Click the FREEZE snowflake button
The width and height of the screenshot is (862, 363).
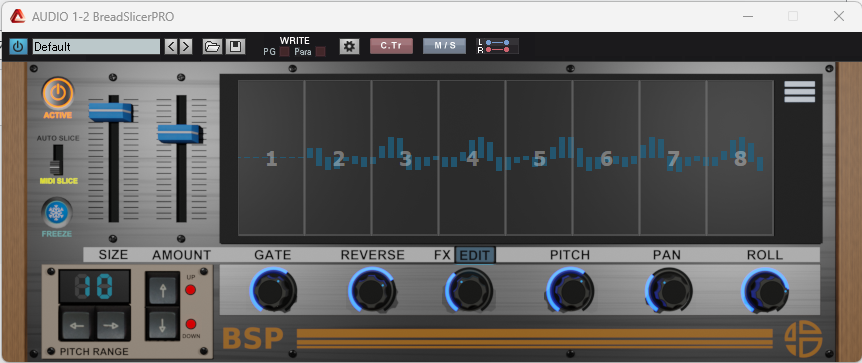[57, 213]
